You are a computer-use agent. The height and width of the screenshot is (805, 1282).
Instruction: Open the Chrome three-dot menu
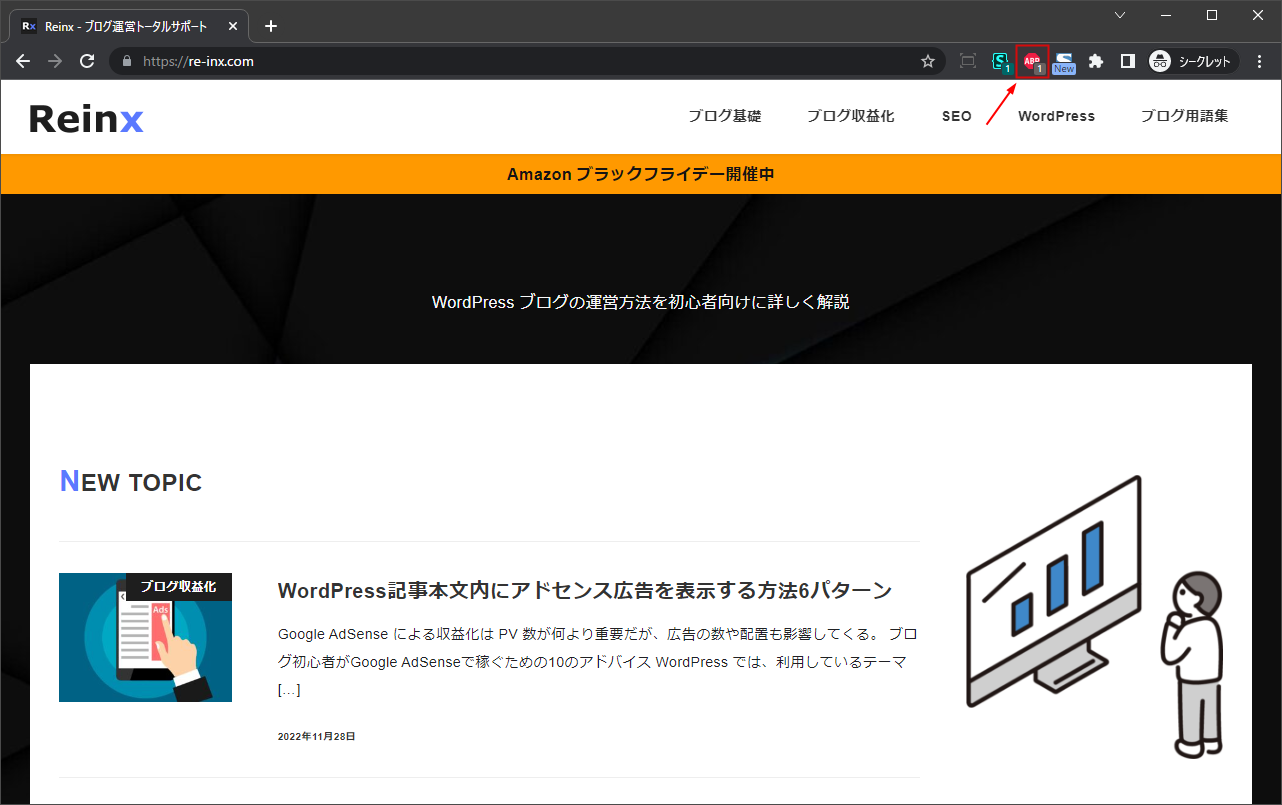click(x=1260, y=62)
